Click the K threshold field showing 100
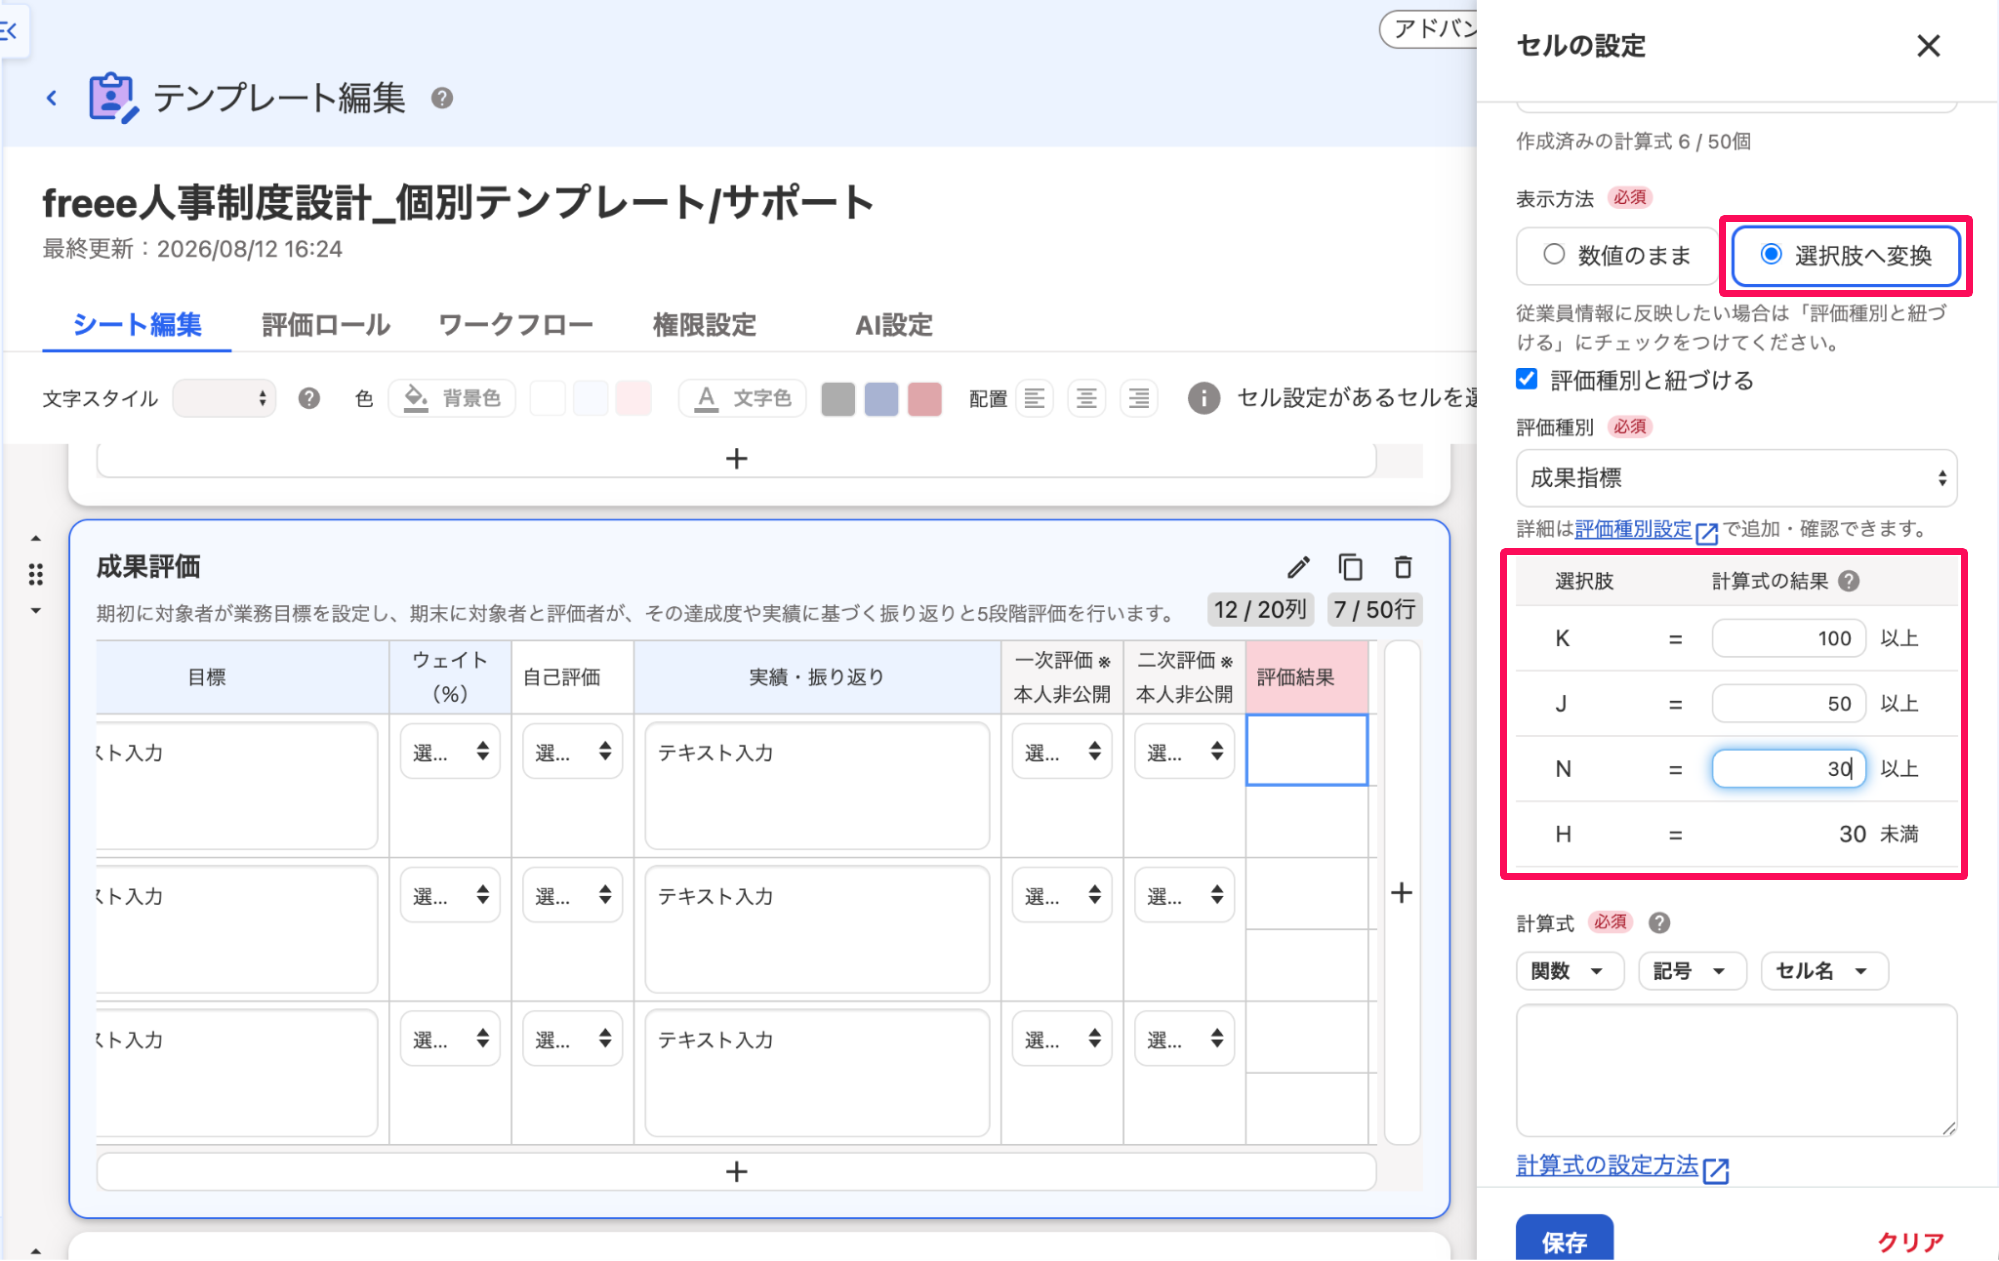 click(1788, 638)
